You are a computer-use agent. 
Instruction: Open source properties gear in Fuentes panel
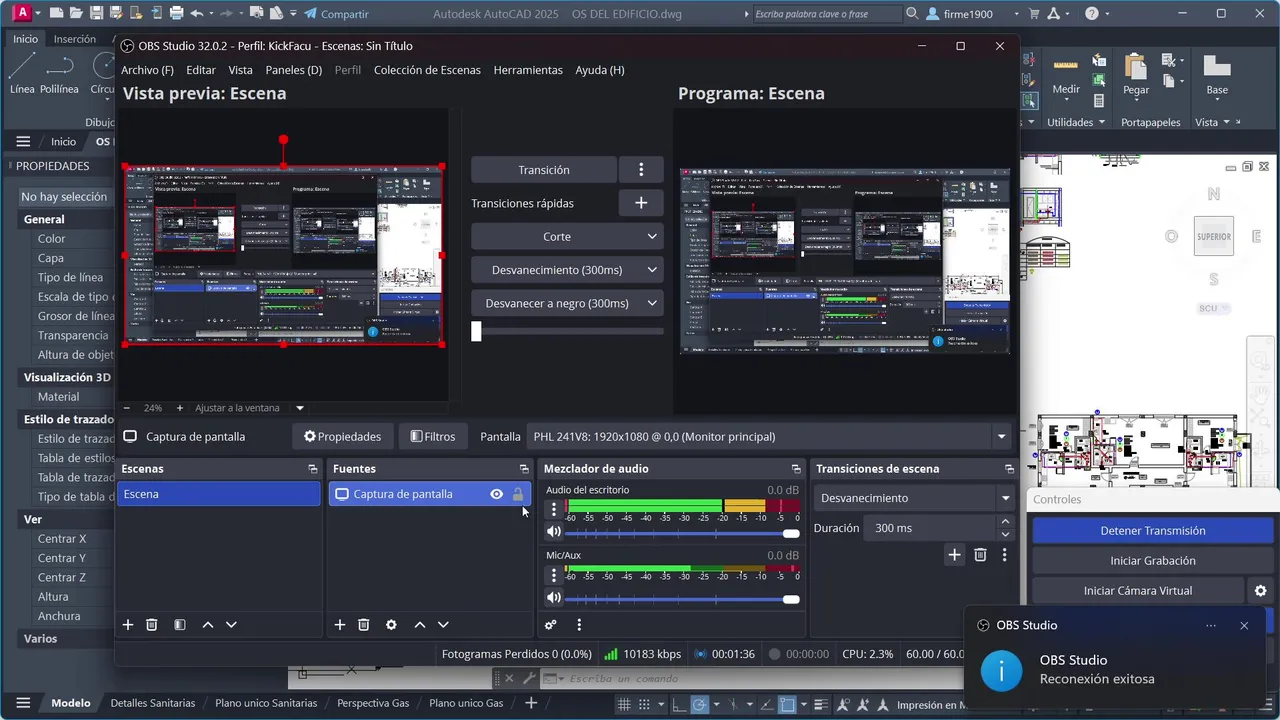point(391,625)
